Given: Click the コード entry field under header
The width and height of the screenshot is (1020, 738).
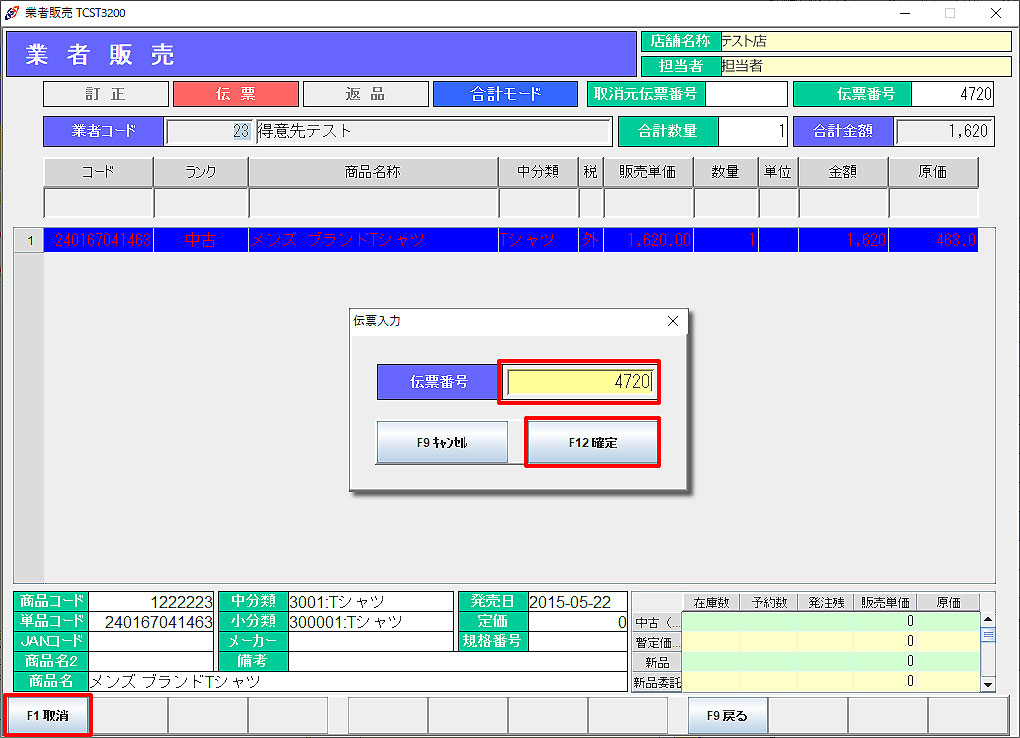Looking at the screenshot, I should pos(98,203).
